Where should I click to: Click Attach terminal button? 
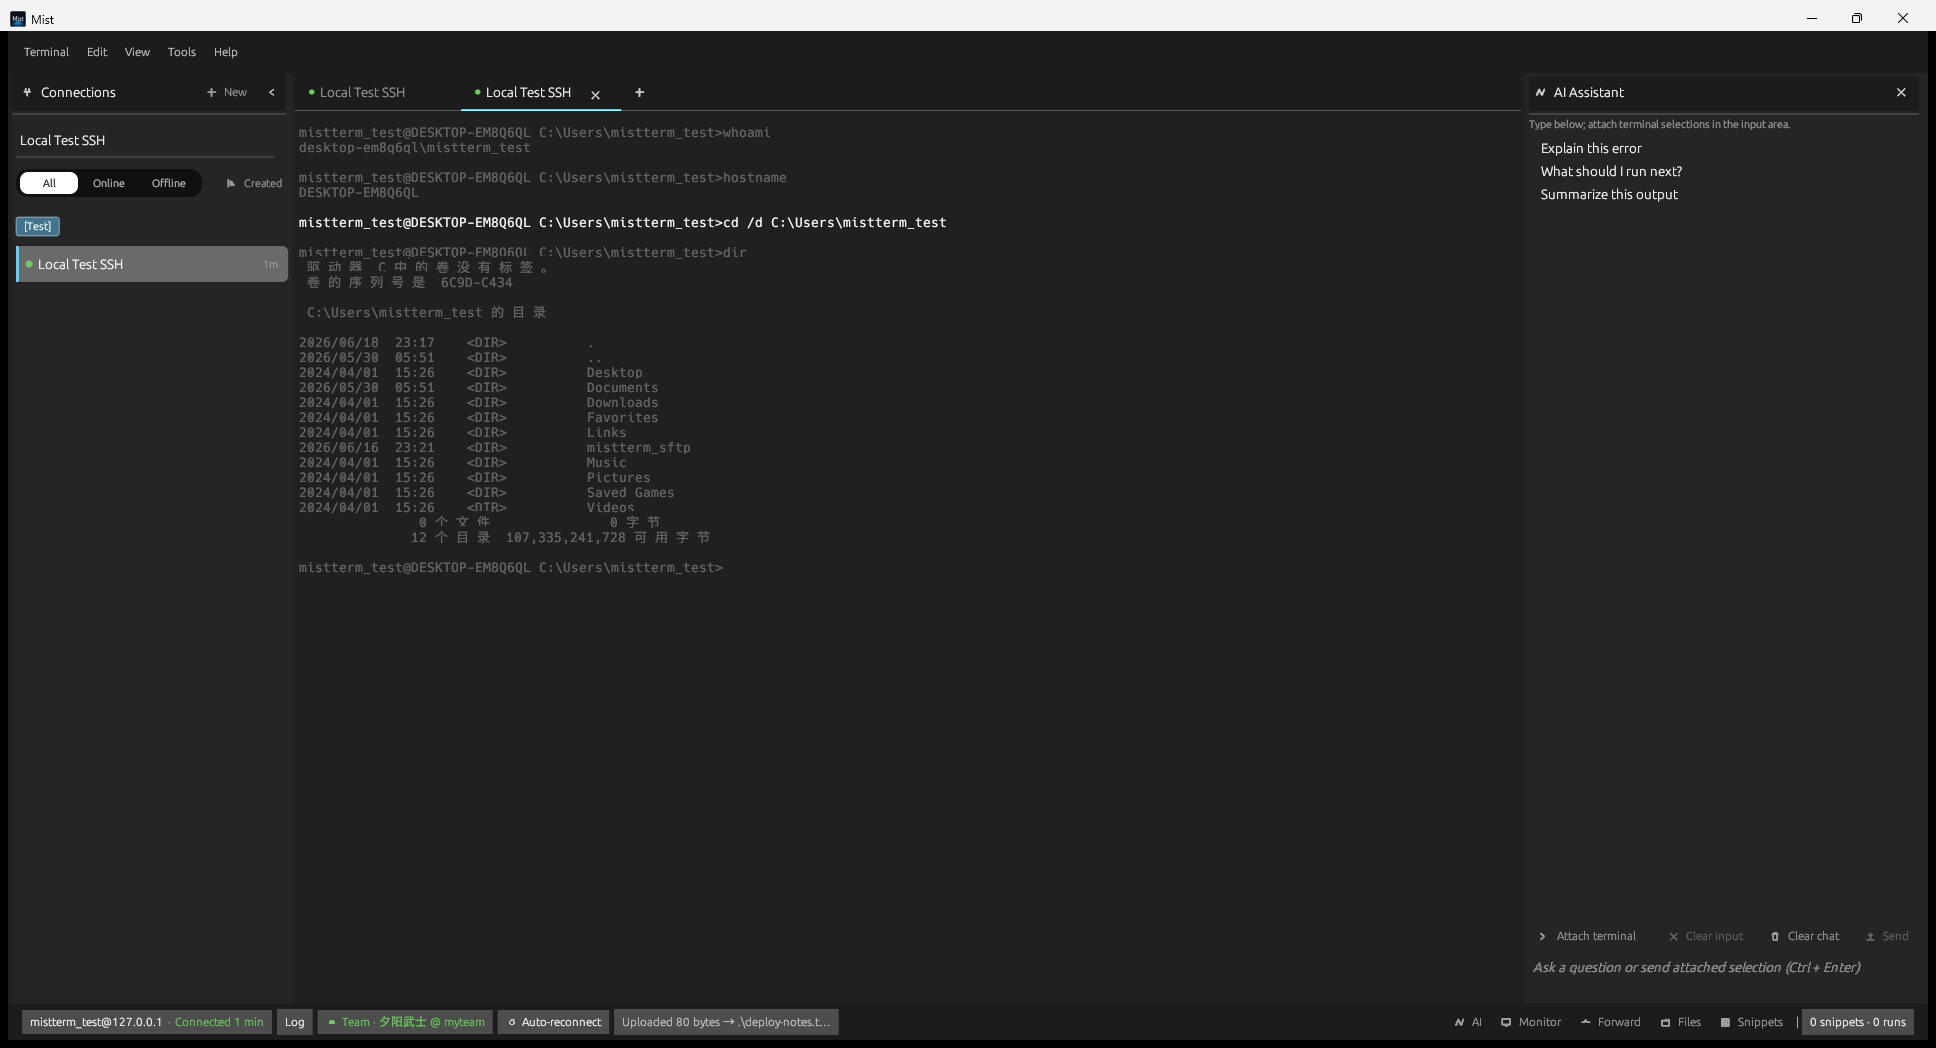1587,936
